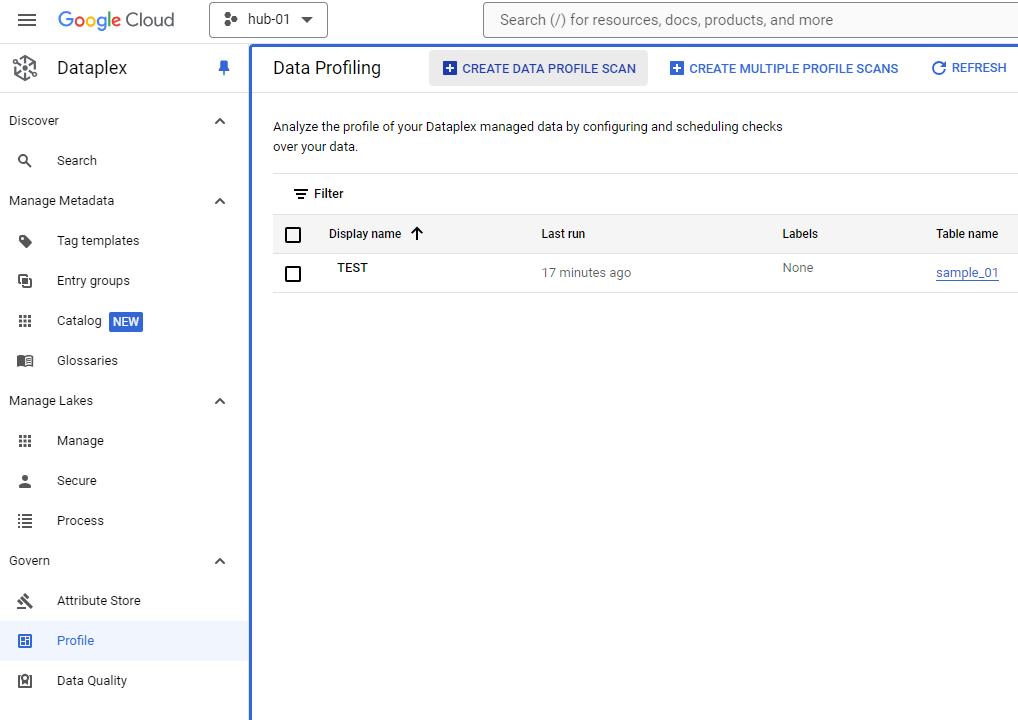Unpin Dataplex using the pin icon
This screenshot has height=720, width=1018.
click(224, 68)
